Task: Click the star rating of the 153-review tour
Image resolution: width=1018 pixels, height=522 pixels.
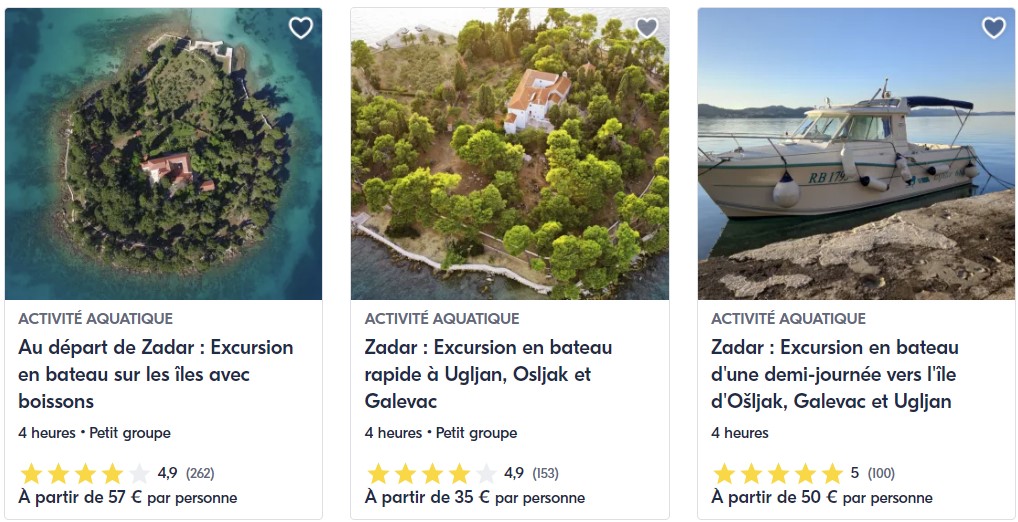Action: coord(431,473)
